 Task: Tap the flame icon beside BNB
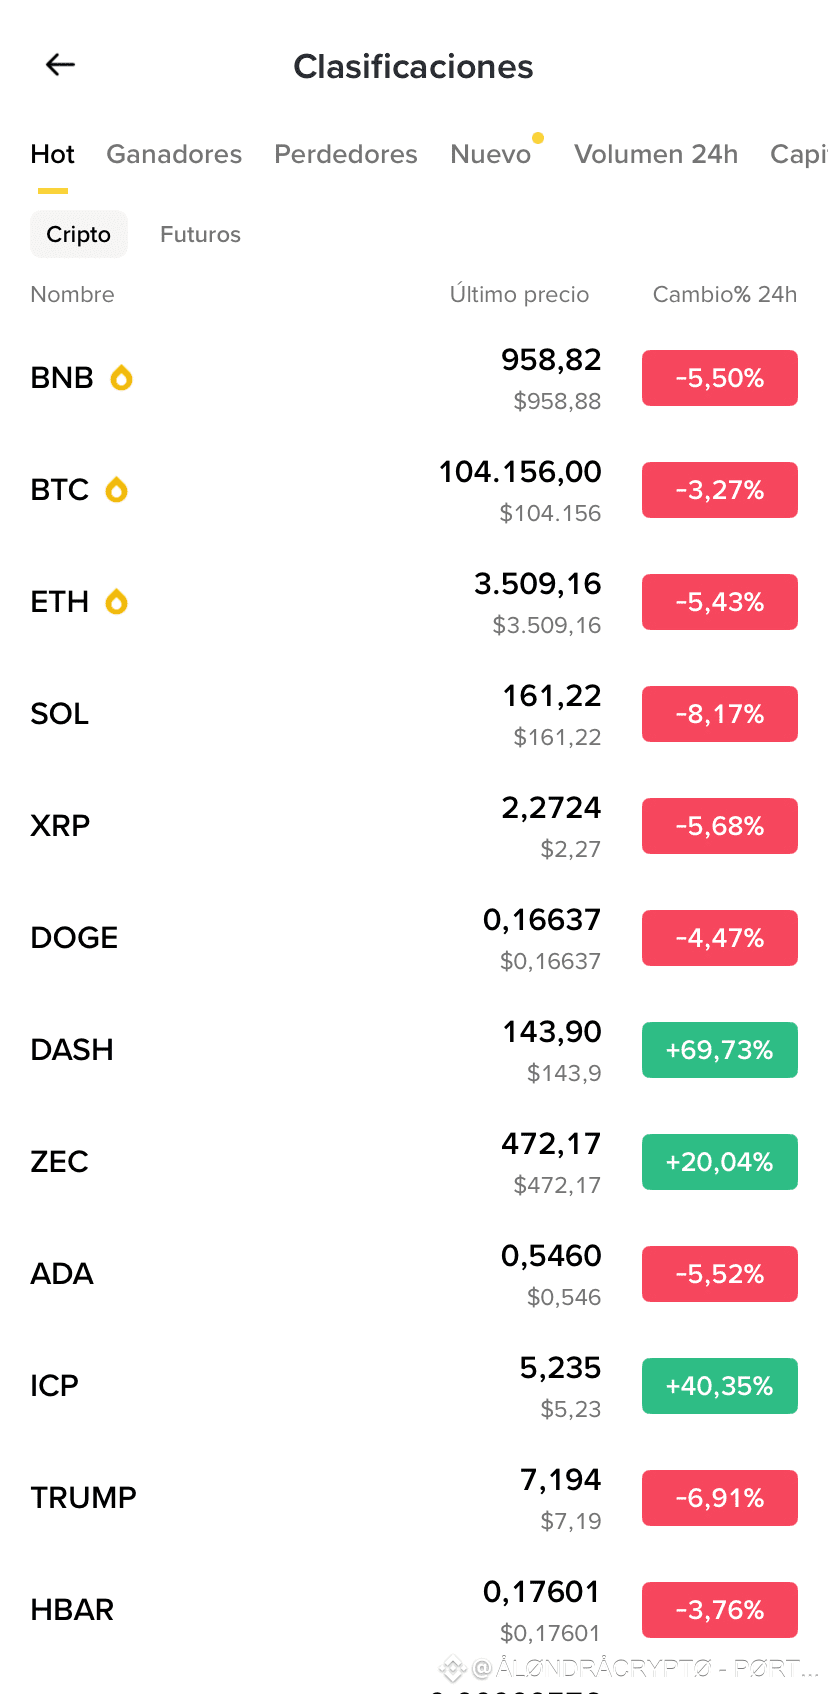(121, 378)
